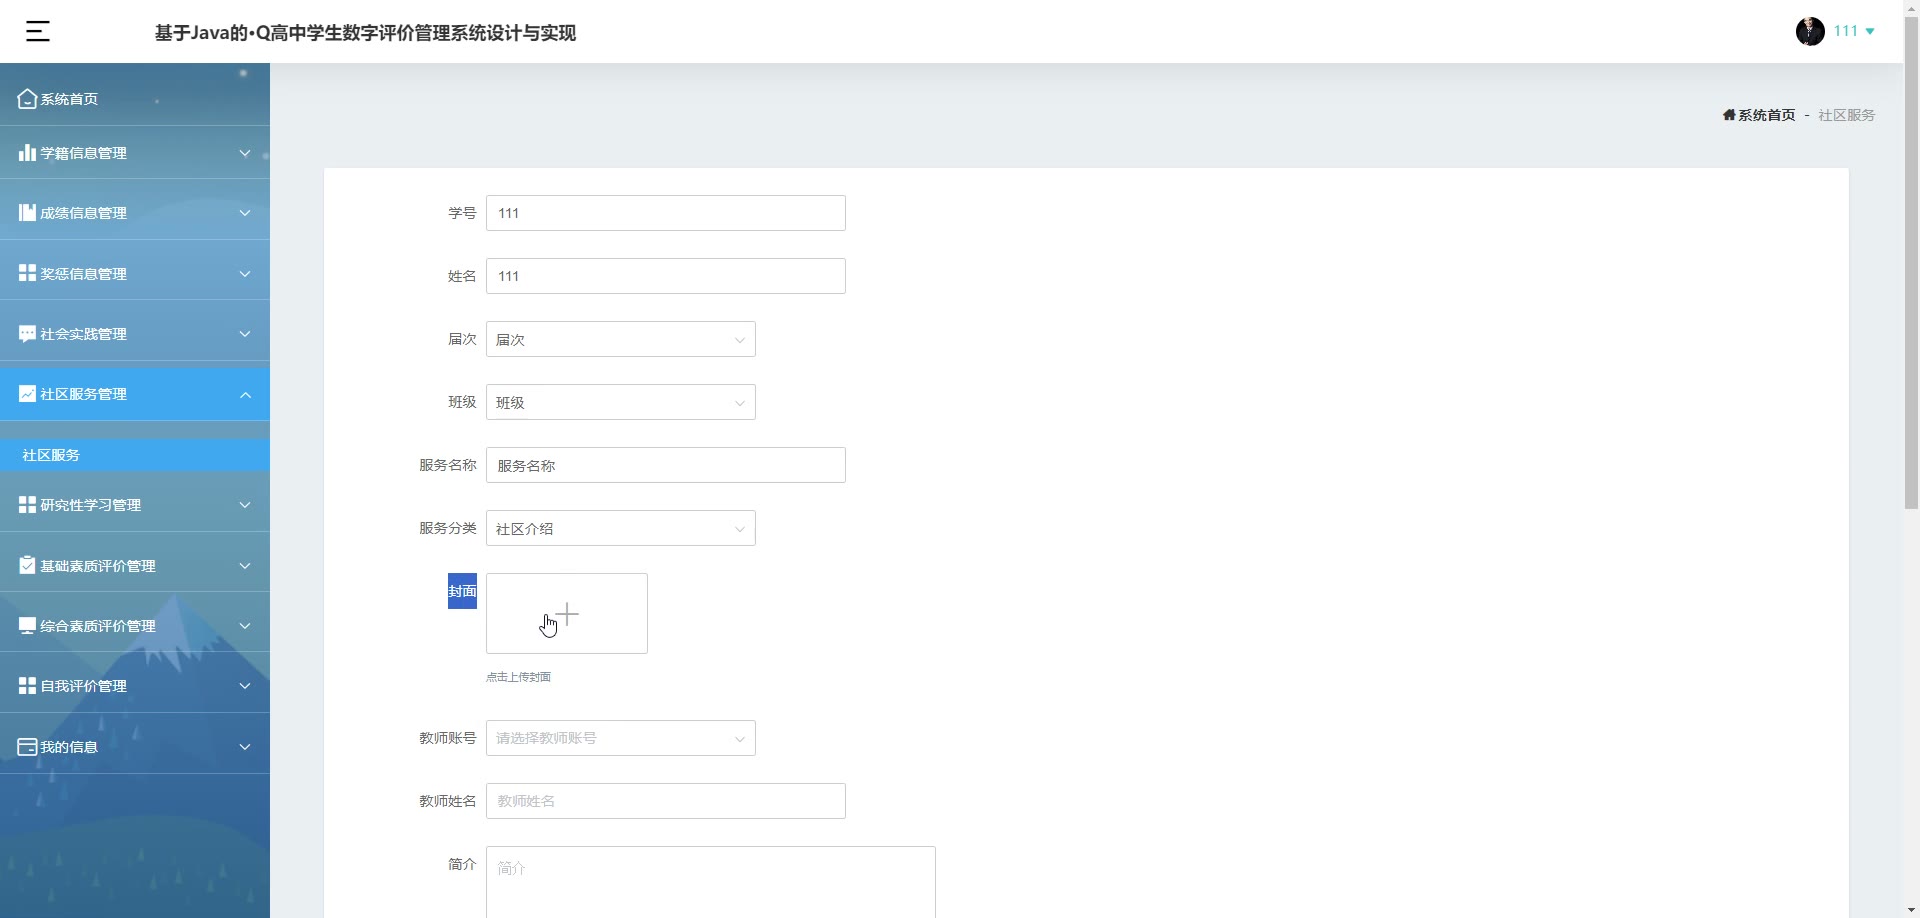1920x918 pixels.
Task: Open the 综合素质评价管理 menu
Action: pyautogui.click(x=135, y=626)
